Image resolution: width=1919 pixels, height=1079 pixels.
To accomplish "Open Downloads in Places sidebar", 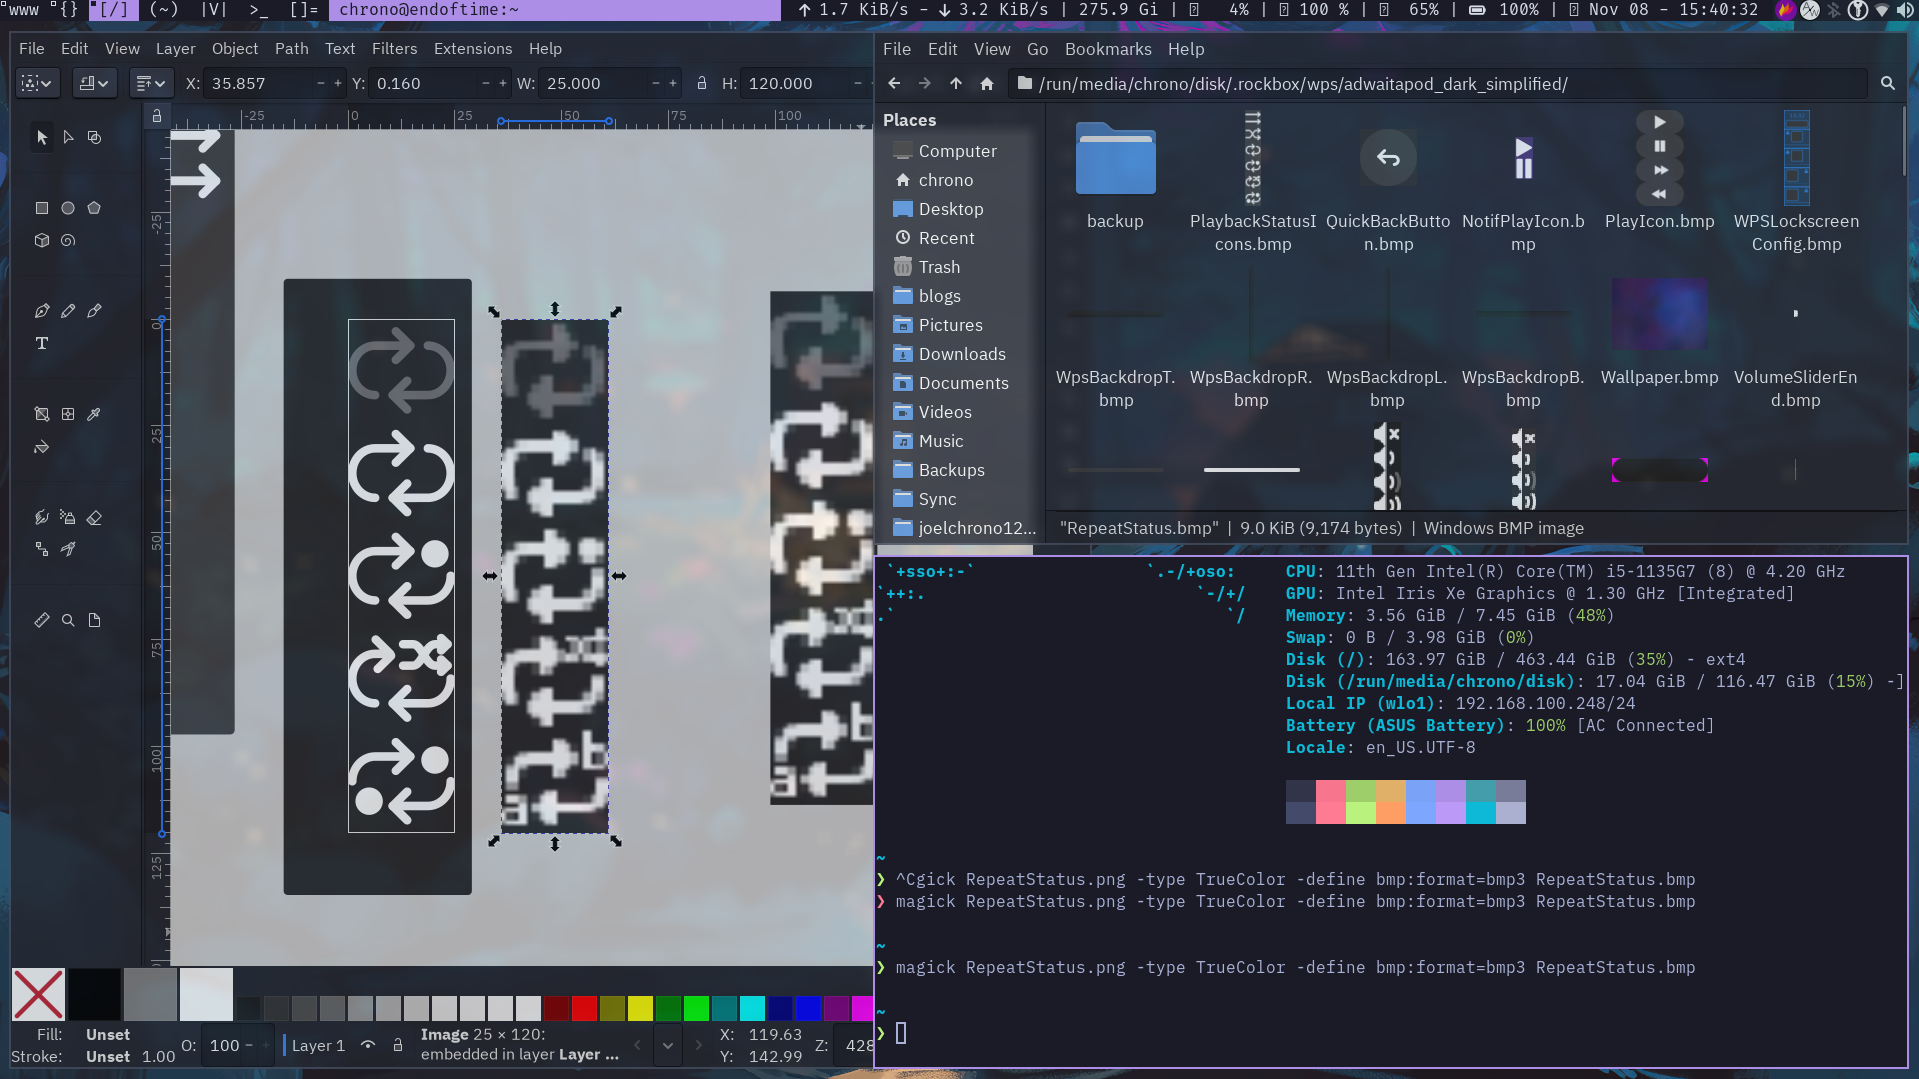I will pos(961,354).
